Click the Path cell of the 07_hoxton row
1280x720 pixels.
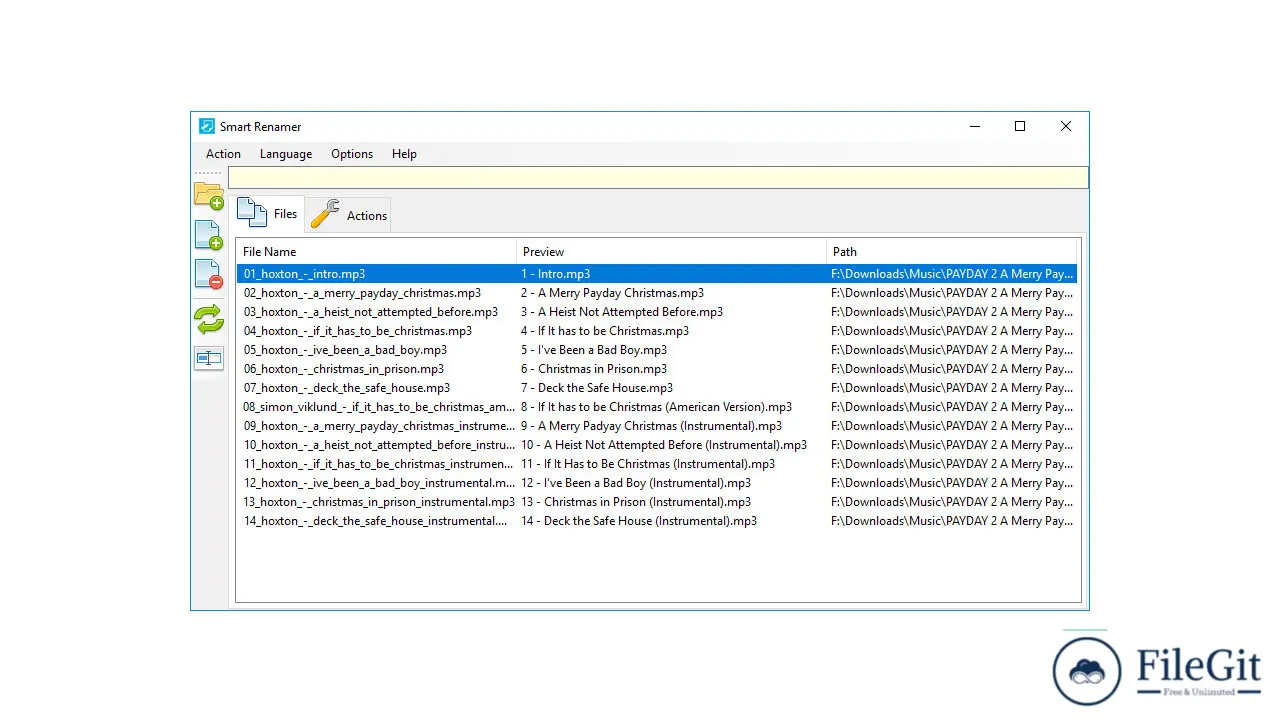pyautogui.click(x=952, y=388)
